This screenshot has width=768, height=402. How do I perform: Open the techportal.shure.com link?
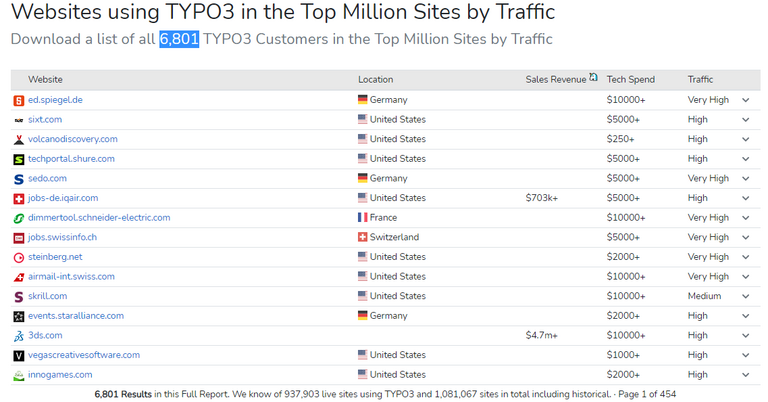click(x=71, y=159)
